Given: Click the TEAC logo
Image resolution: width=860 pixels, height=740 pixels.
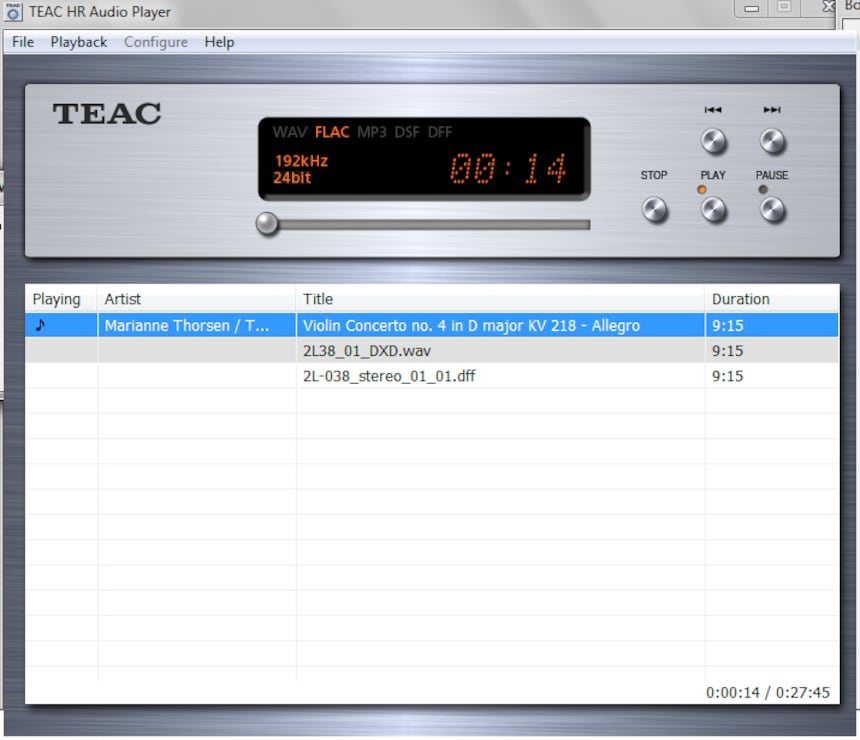Looking at the screenshot, I should [107, 114].
